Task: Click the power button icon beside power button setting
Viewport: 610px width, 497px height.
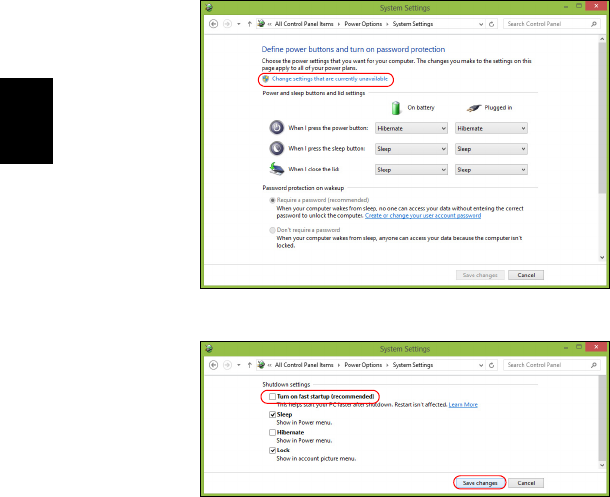Action: (x=277, y=128)
